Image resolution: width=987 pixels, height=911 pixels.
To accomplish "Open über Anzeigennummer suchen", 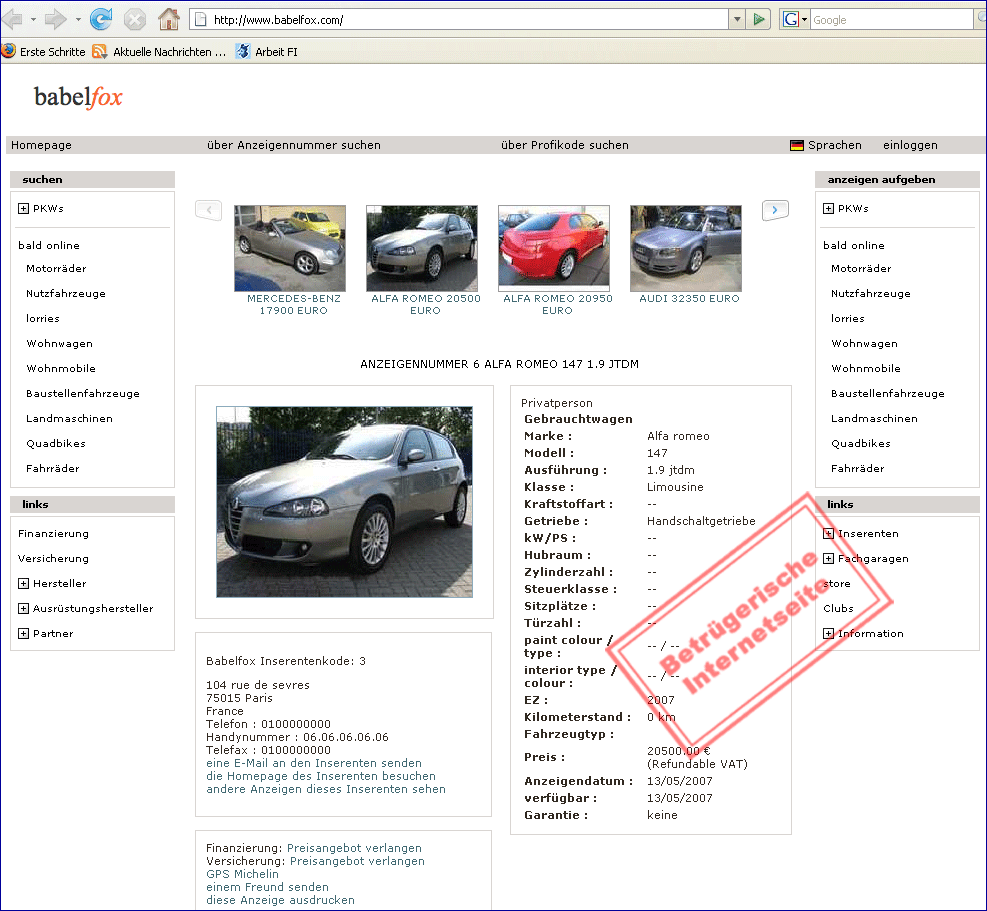I will tap(294, 145).
